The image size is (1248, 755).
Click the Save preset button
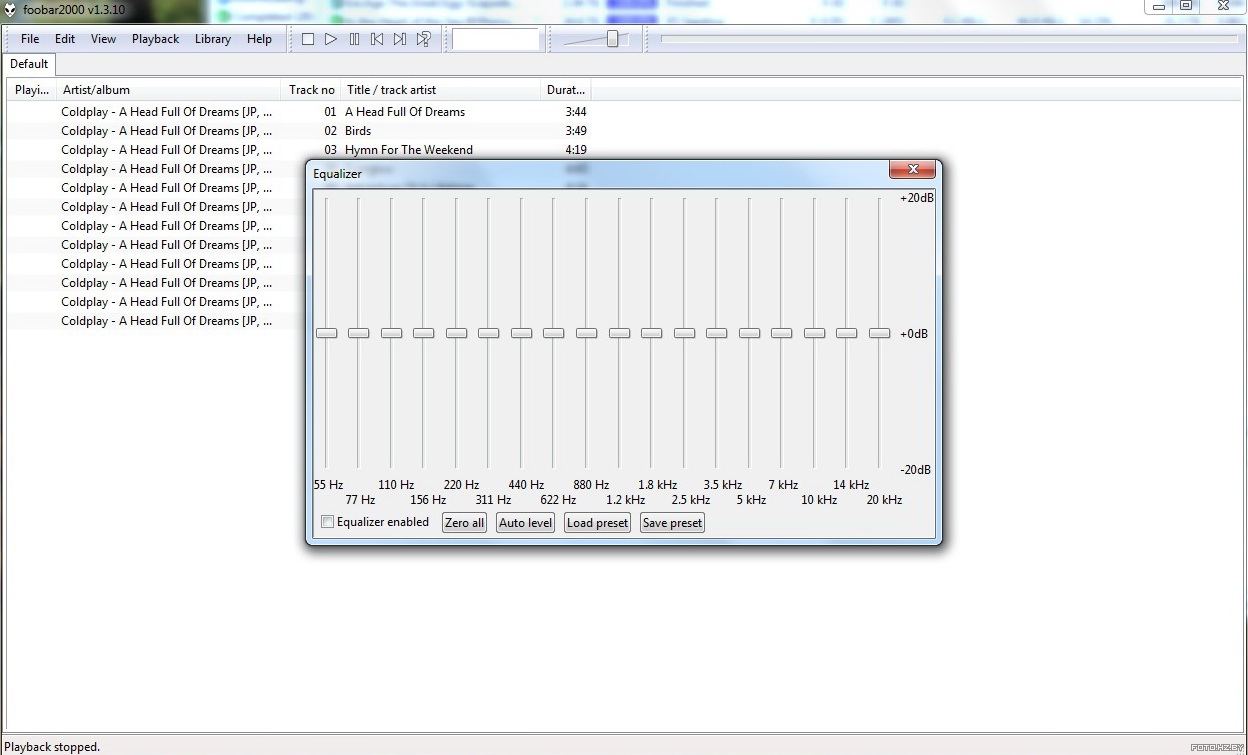672,523
